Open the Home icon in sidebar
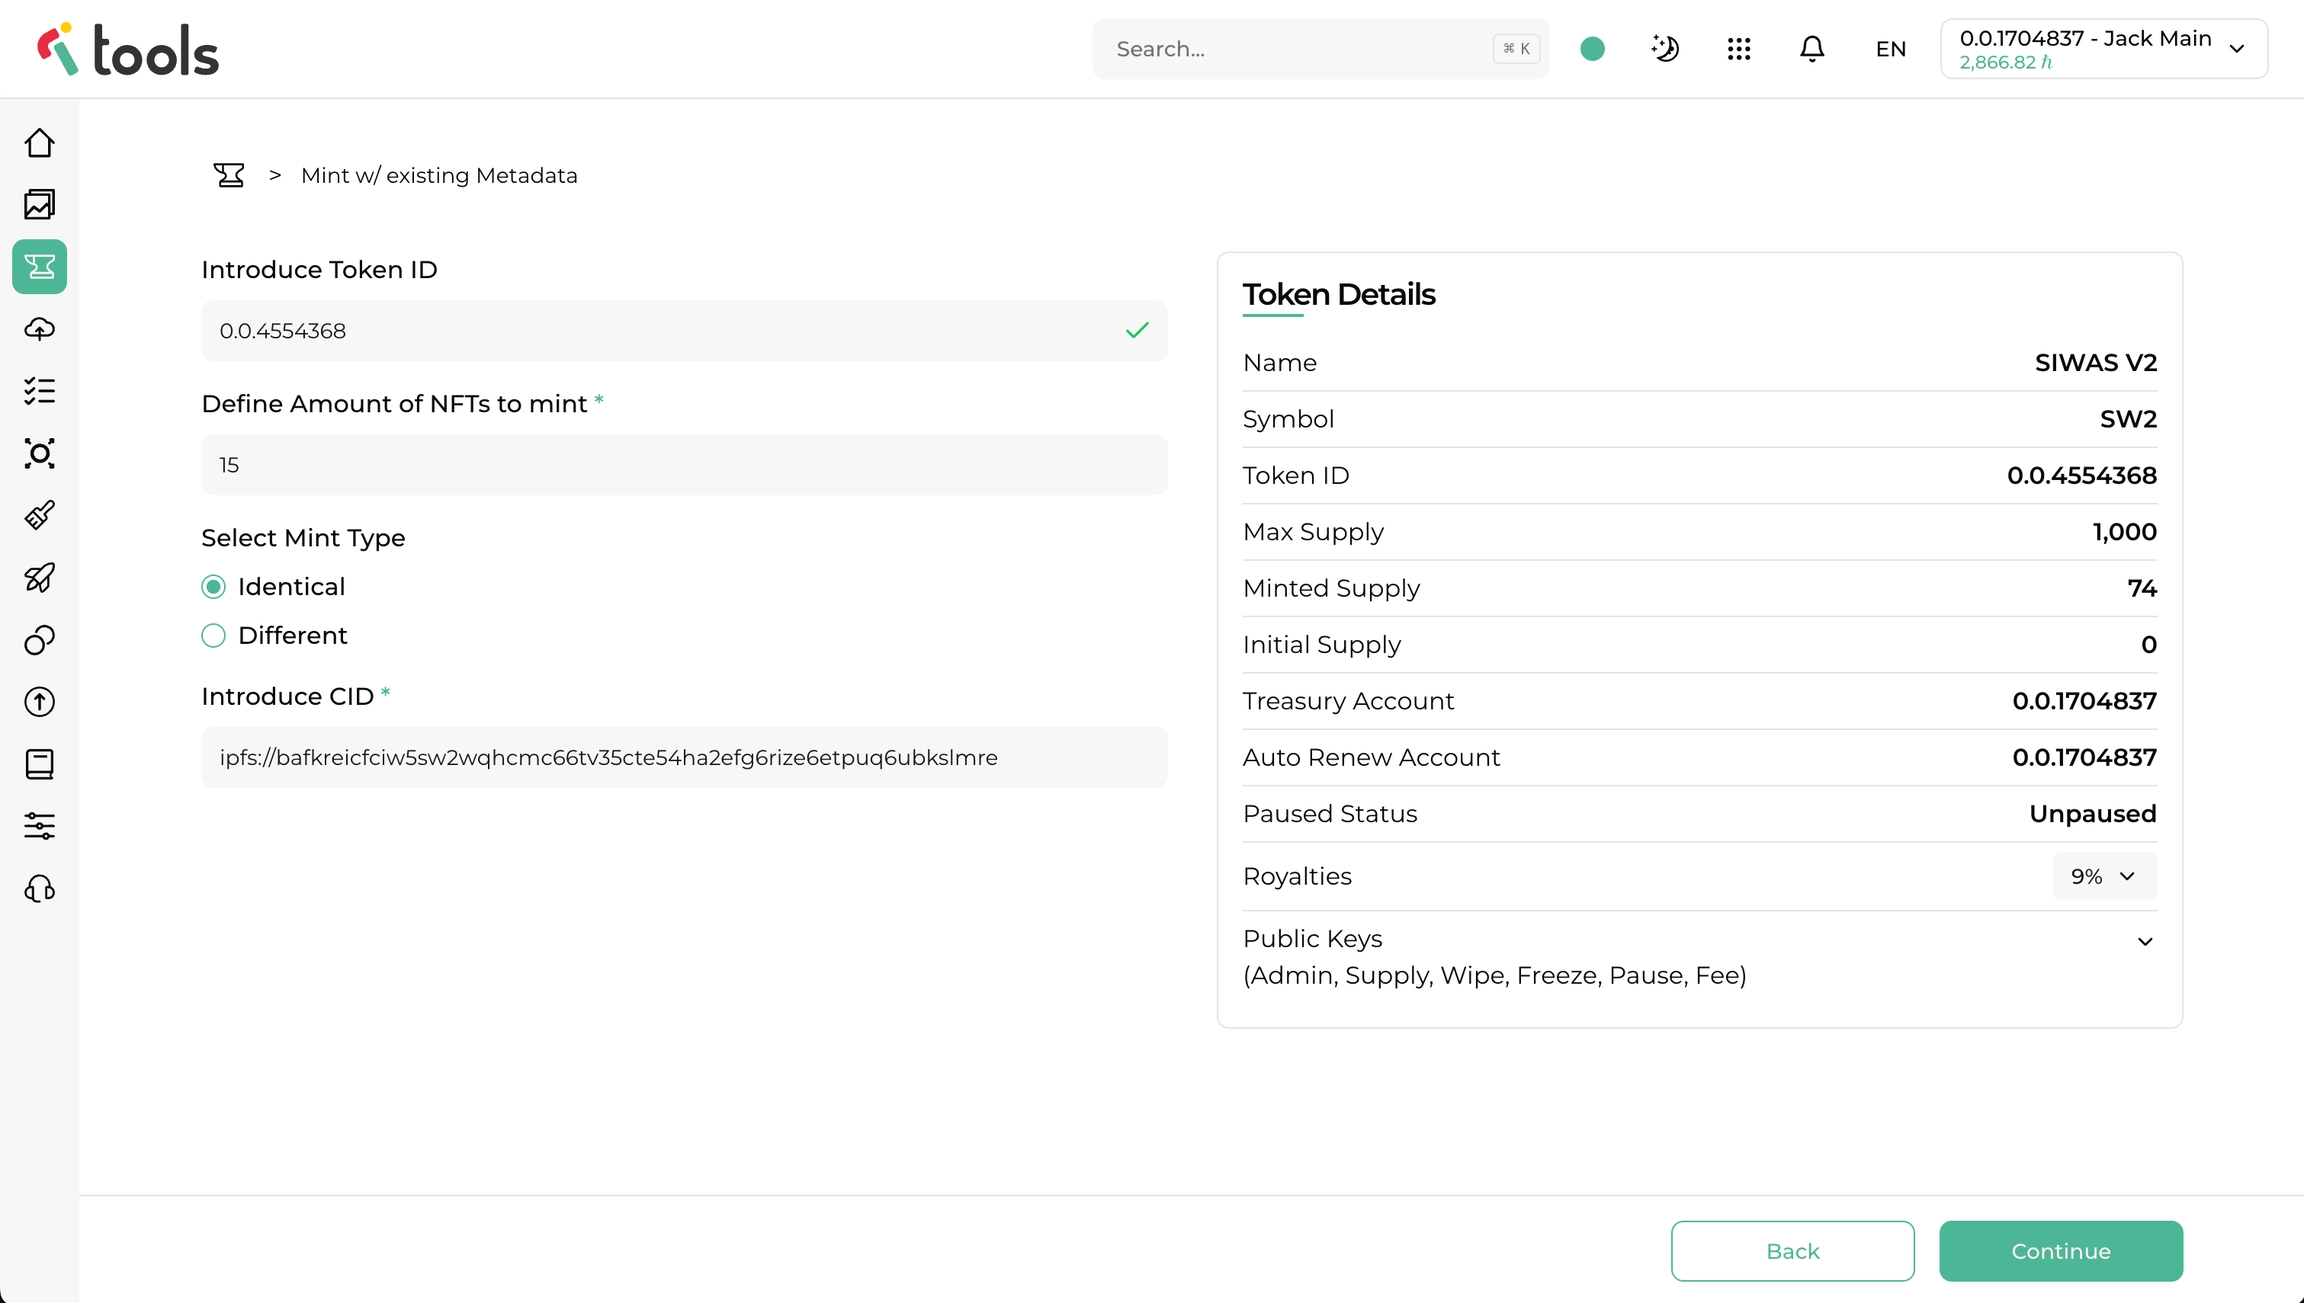The width and height of the screenshot is (2304, 1303). point(40,143)
